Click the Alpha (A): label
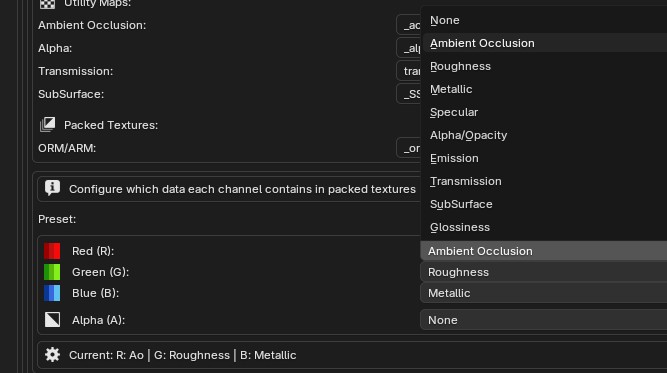 point(99,320)
